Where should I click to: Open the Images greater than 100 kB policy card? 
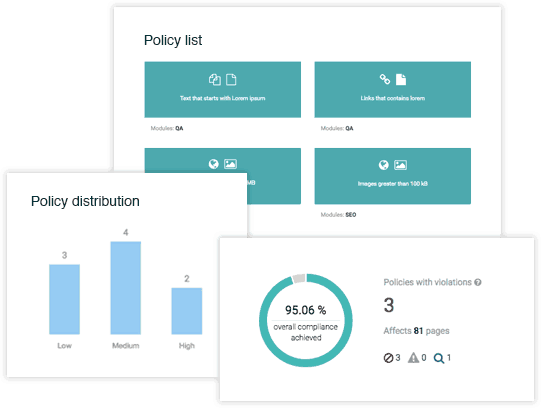click(x=393, y=176)
